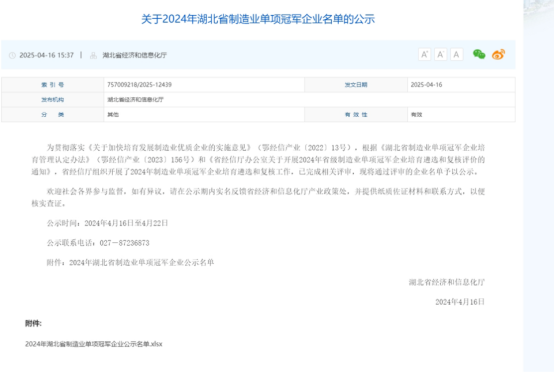Click the 发布机构 label cell

coord(53,100)
